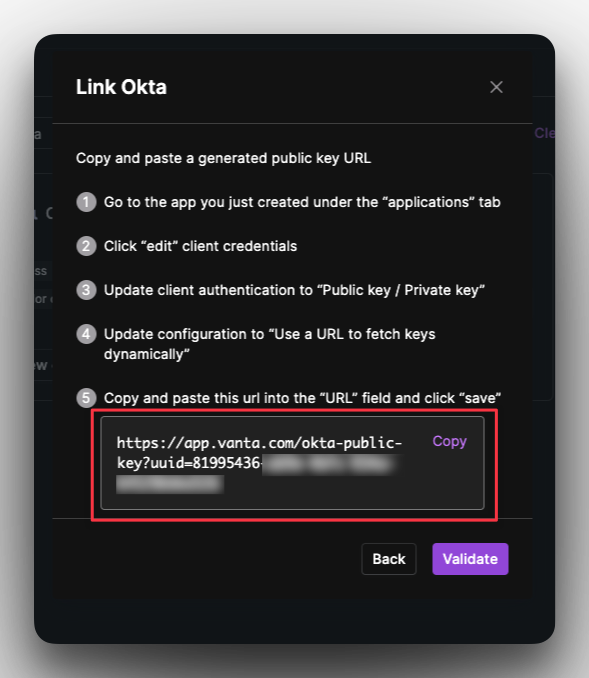Validate the Okta connection
This screenshot has width=589, height=678.
470,559
